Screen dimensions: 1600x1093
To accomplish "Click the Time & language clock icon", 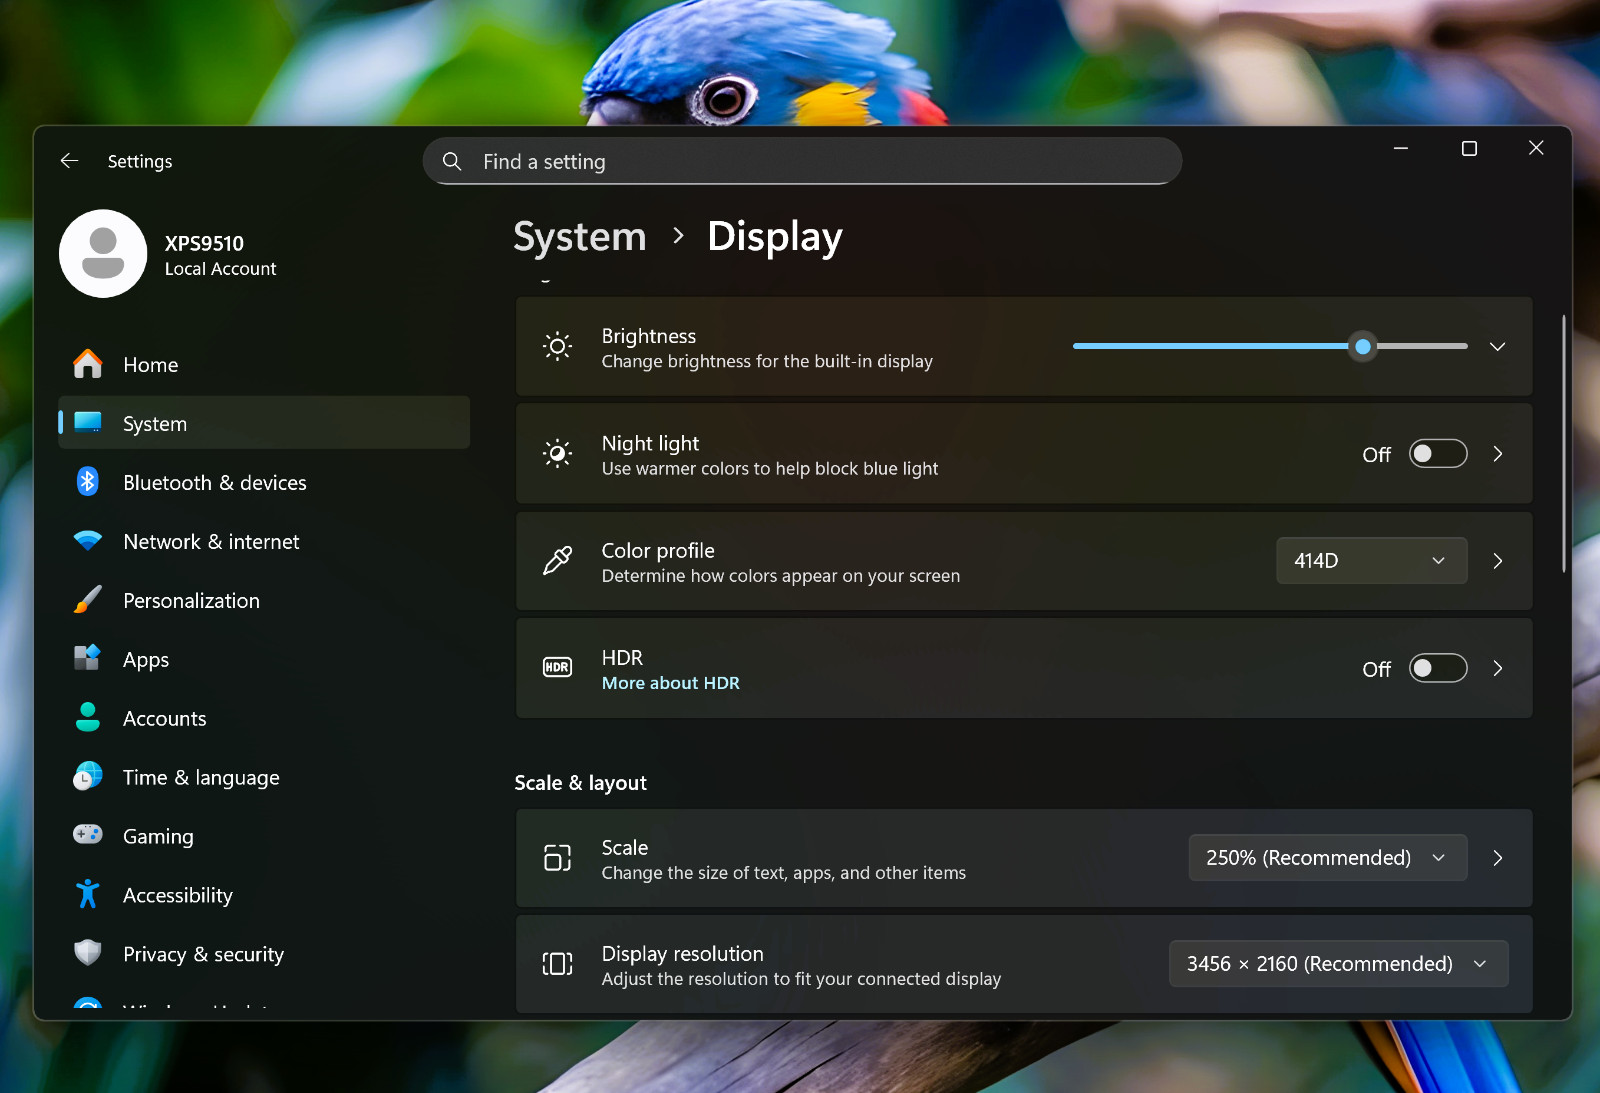I will click(88, 776).
